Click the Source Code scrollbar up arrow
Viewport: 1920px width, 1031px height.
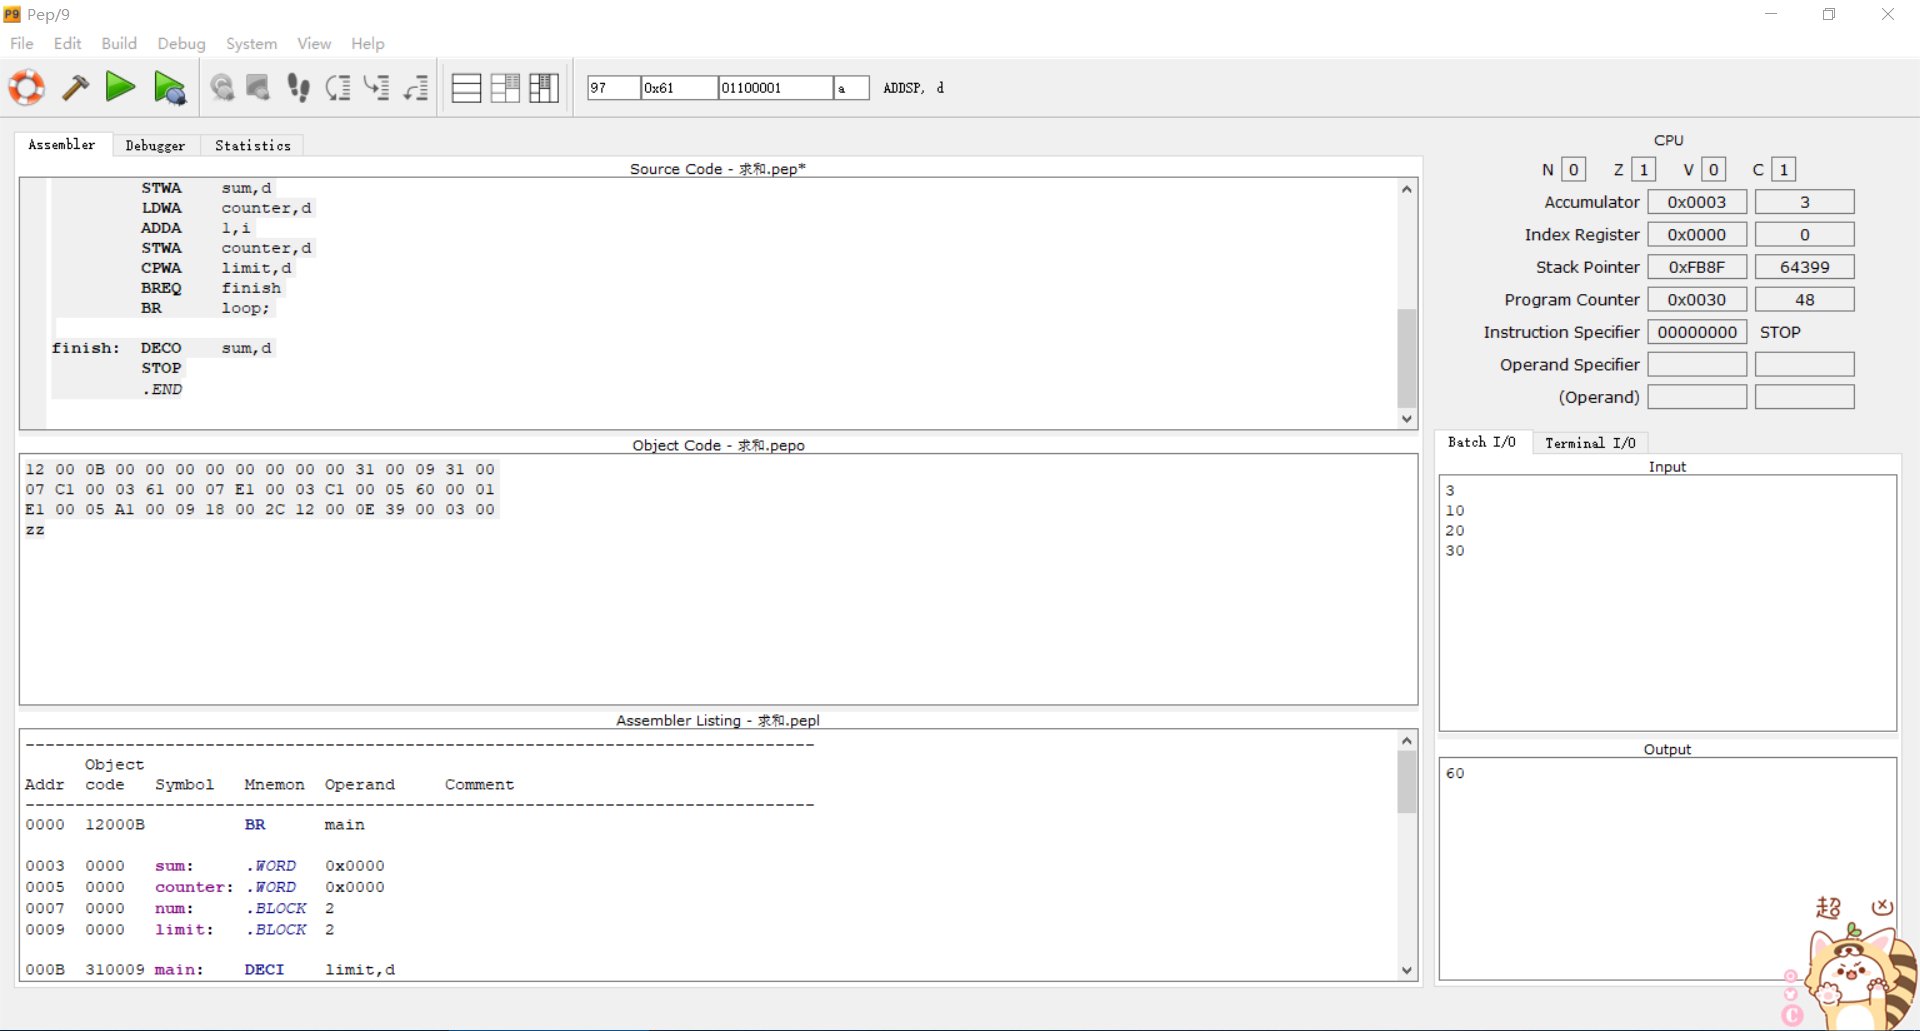pos(1407,189)
